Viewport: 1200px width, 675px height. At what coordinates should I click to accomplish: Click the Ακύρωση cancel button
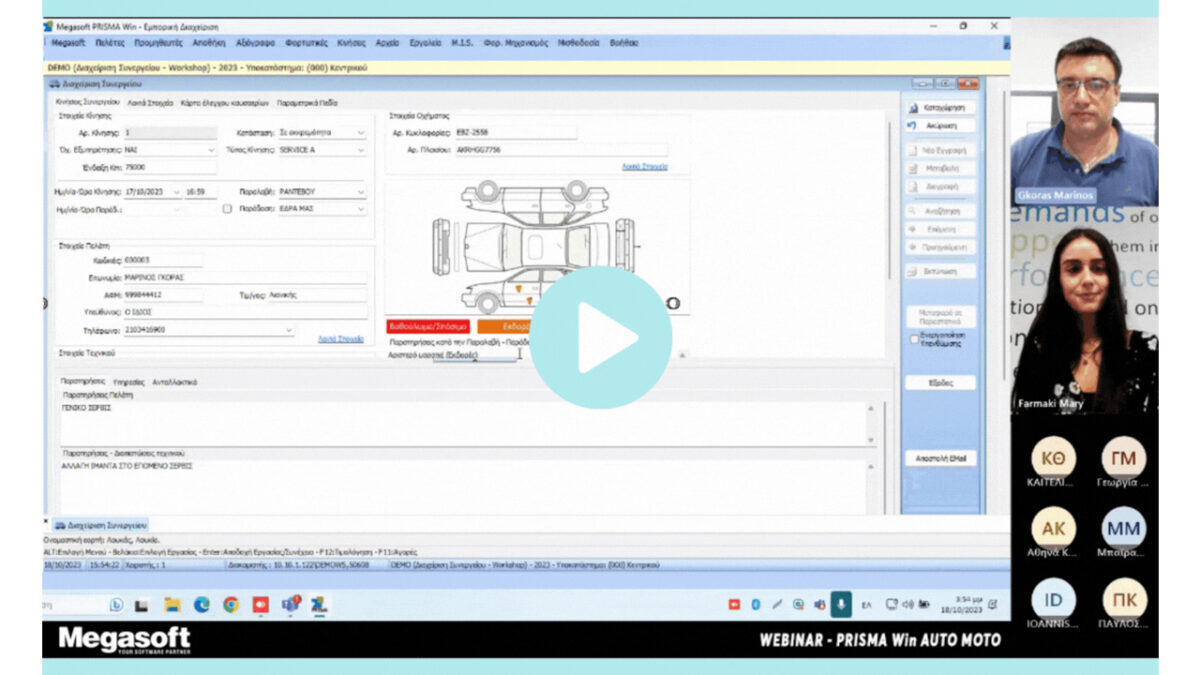pos(940,126)
